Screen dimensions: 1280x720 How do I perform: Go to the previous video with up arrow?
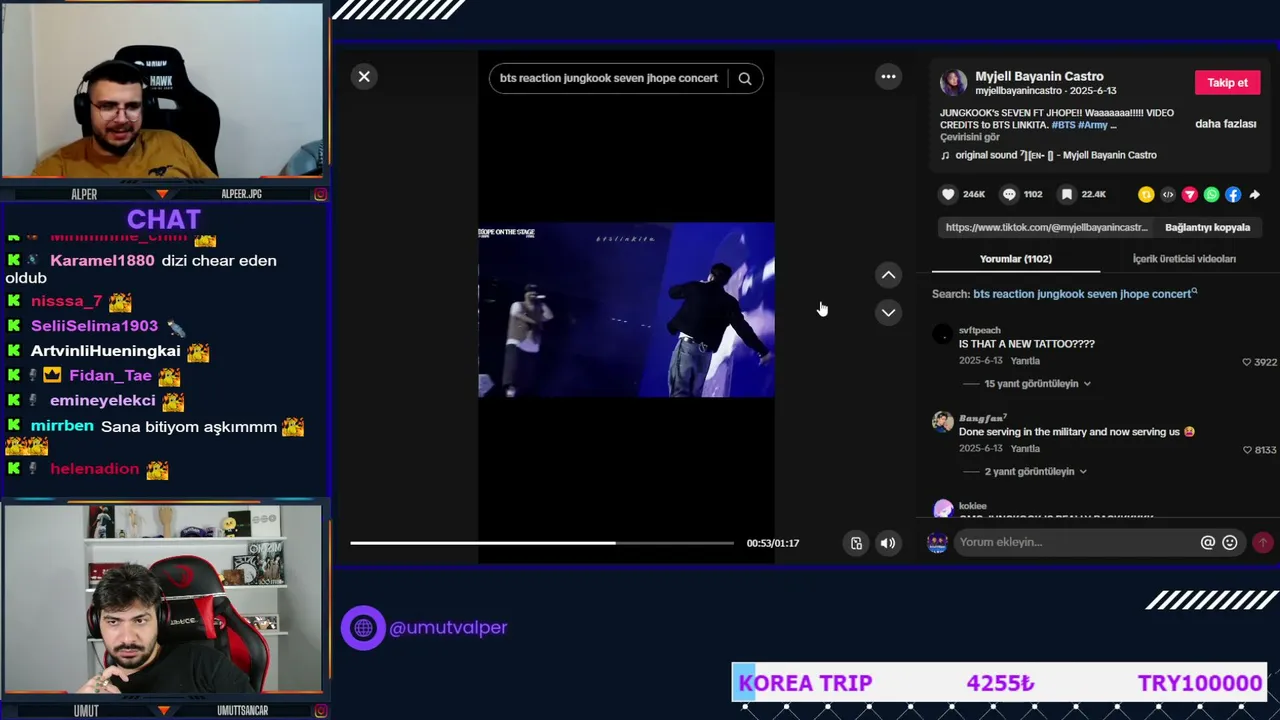tap(888, 275)
